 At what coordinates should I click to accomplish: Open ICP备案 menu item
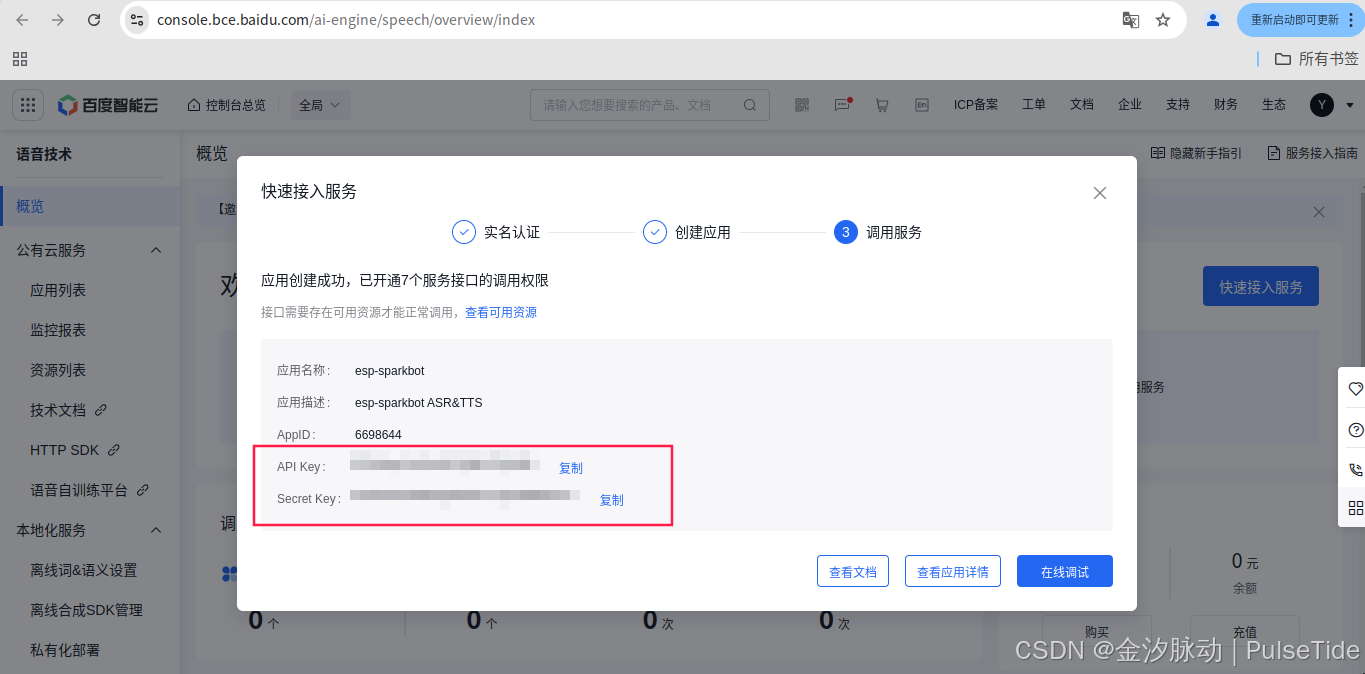[976, 105]
